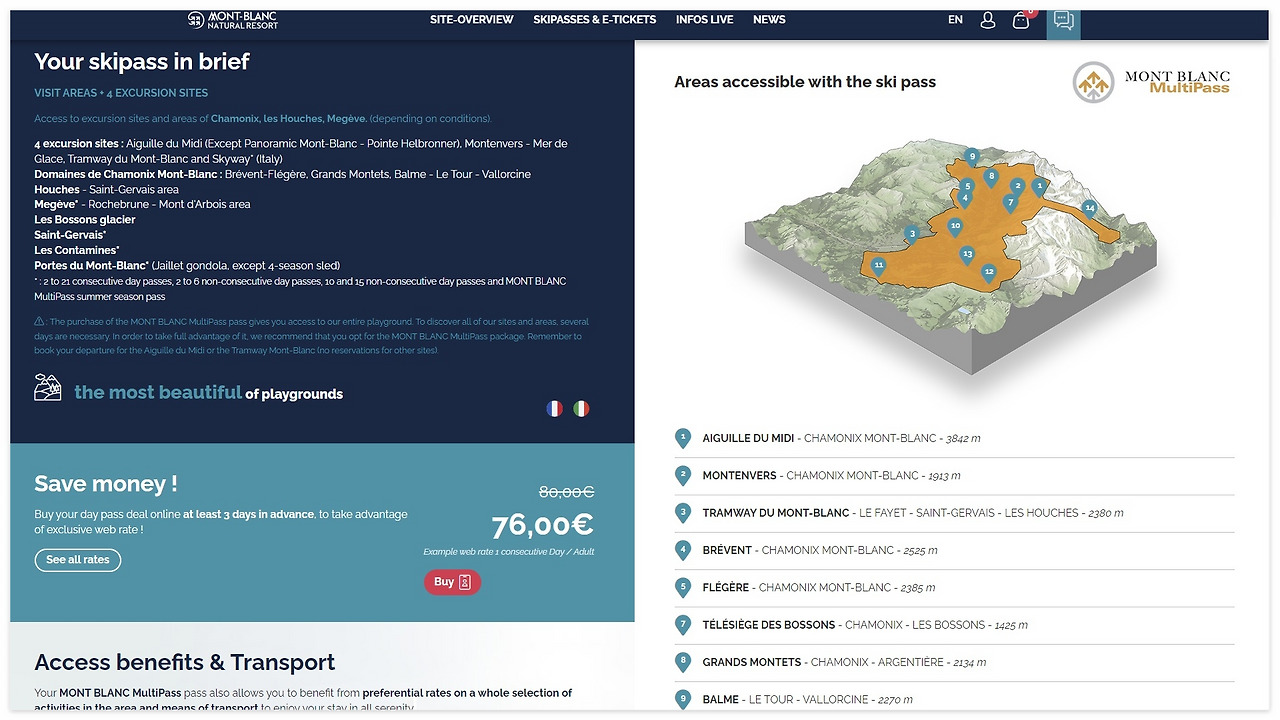Select GRANDS MONTETS in the areas list

pyautogui.click(x=752, y=662)
